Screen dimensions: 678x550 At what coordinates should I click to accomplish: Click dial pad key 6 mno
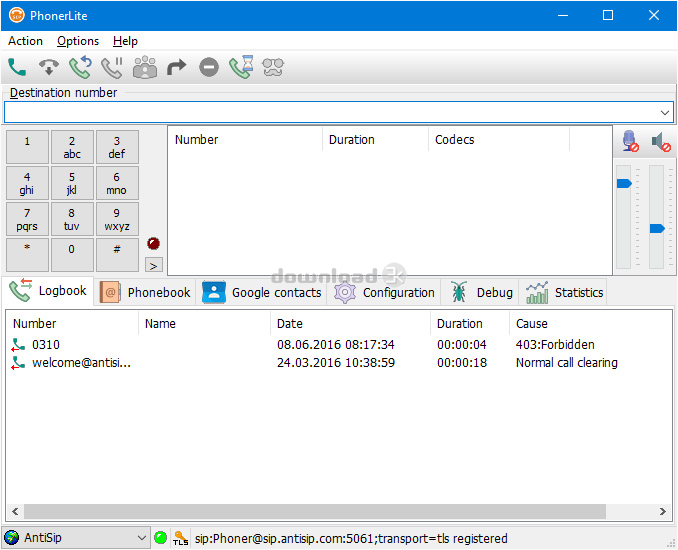pyautogui.click(x=117, y=183)
